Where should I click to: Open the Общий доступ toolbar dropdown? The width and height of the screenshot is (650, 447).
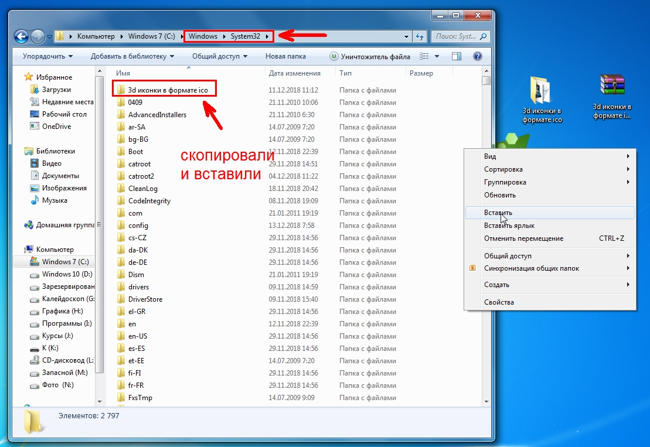pos(219,56)
